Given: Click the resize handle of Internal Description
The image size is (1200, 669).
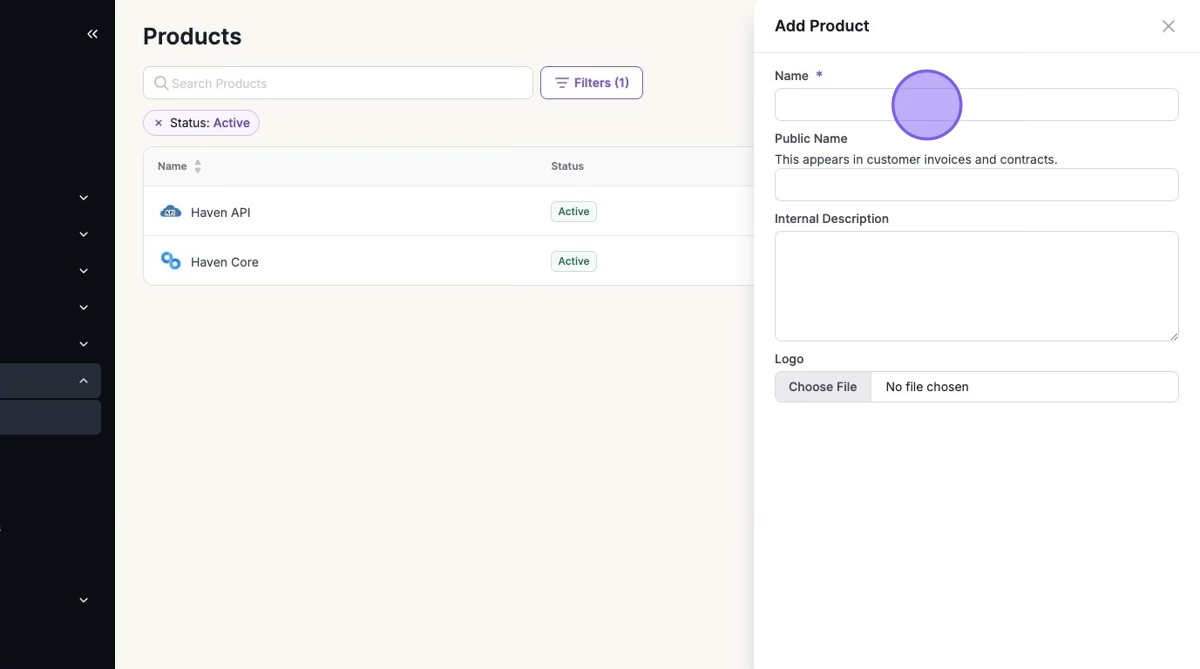Looking at the screenshot, I should (x=1173, y=336).
